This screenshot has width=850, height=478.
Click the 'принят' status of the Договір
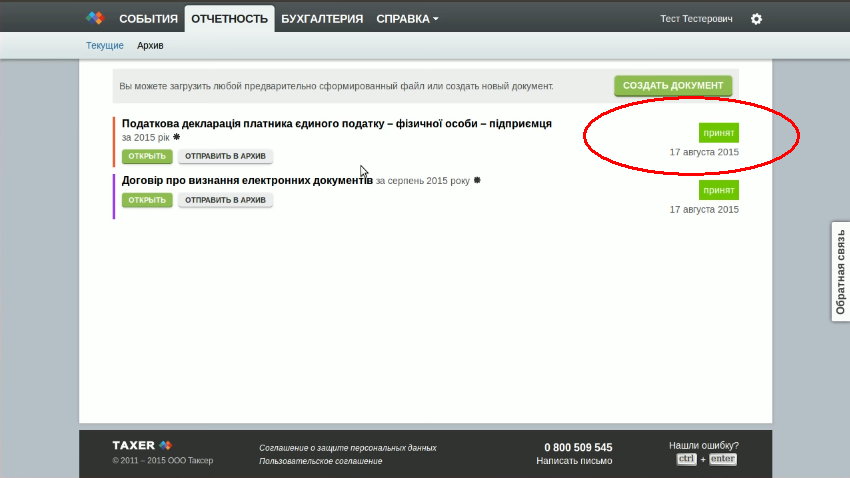click(718, 190)
